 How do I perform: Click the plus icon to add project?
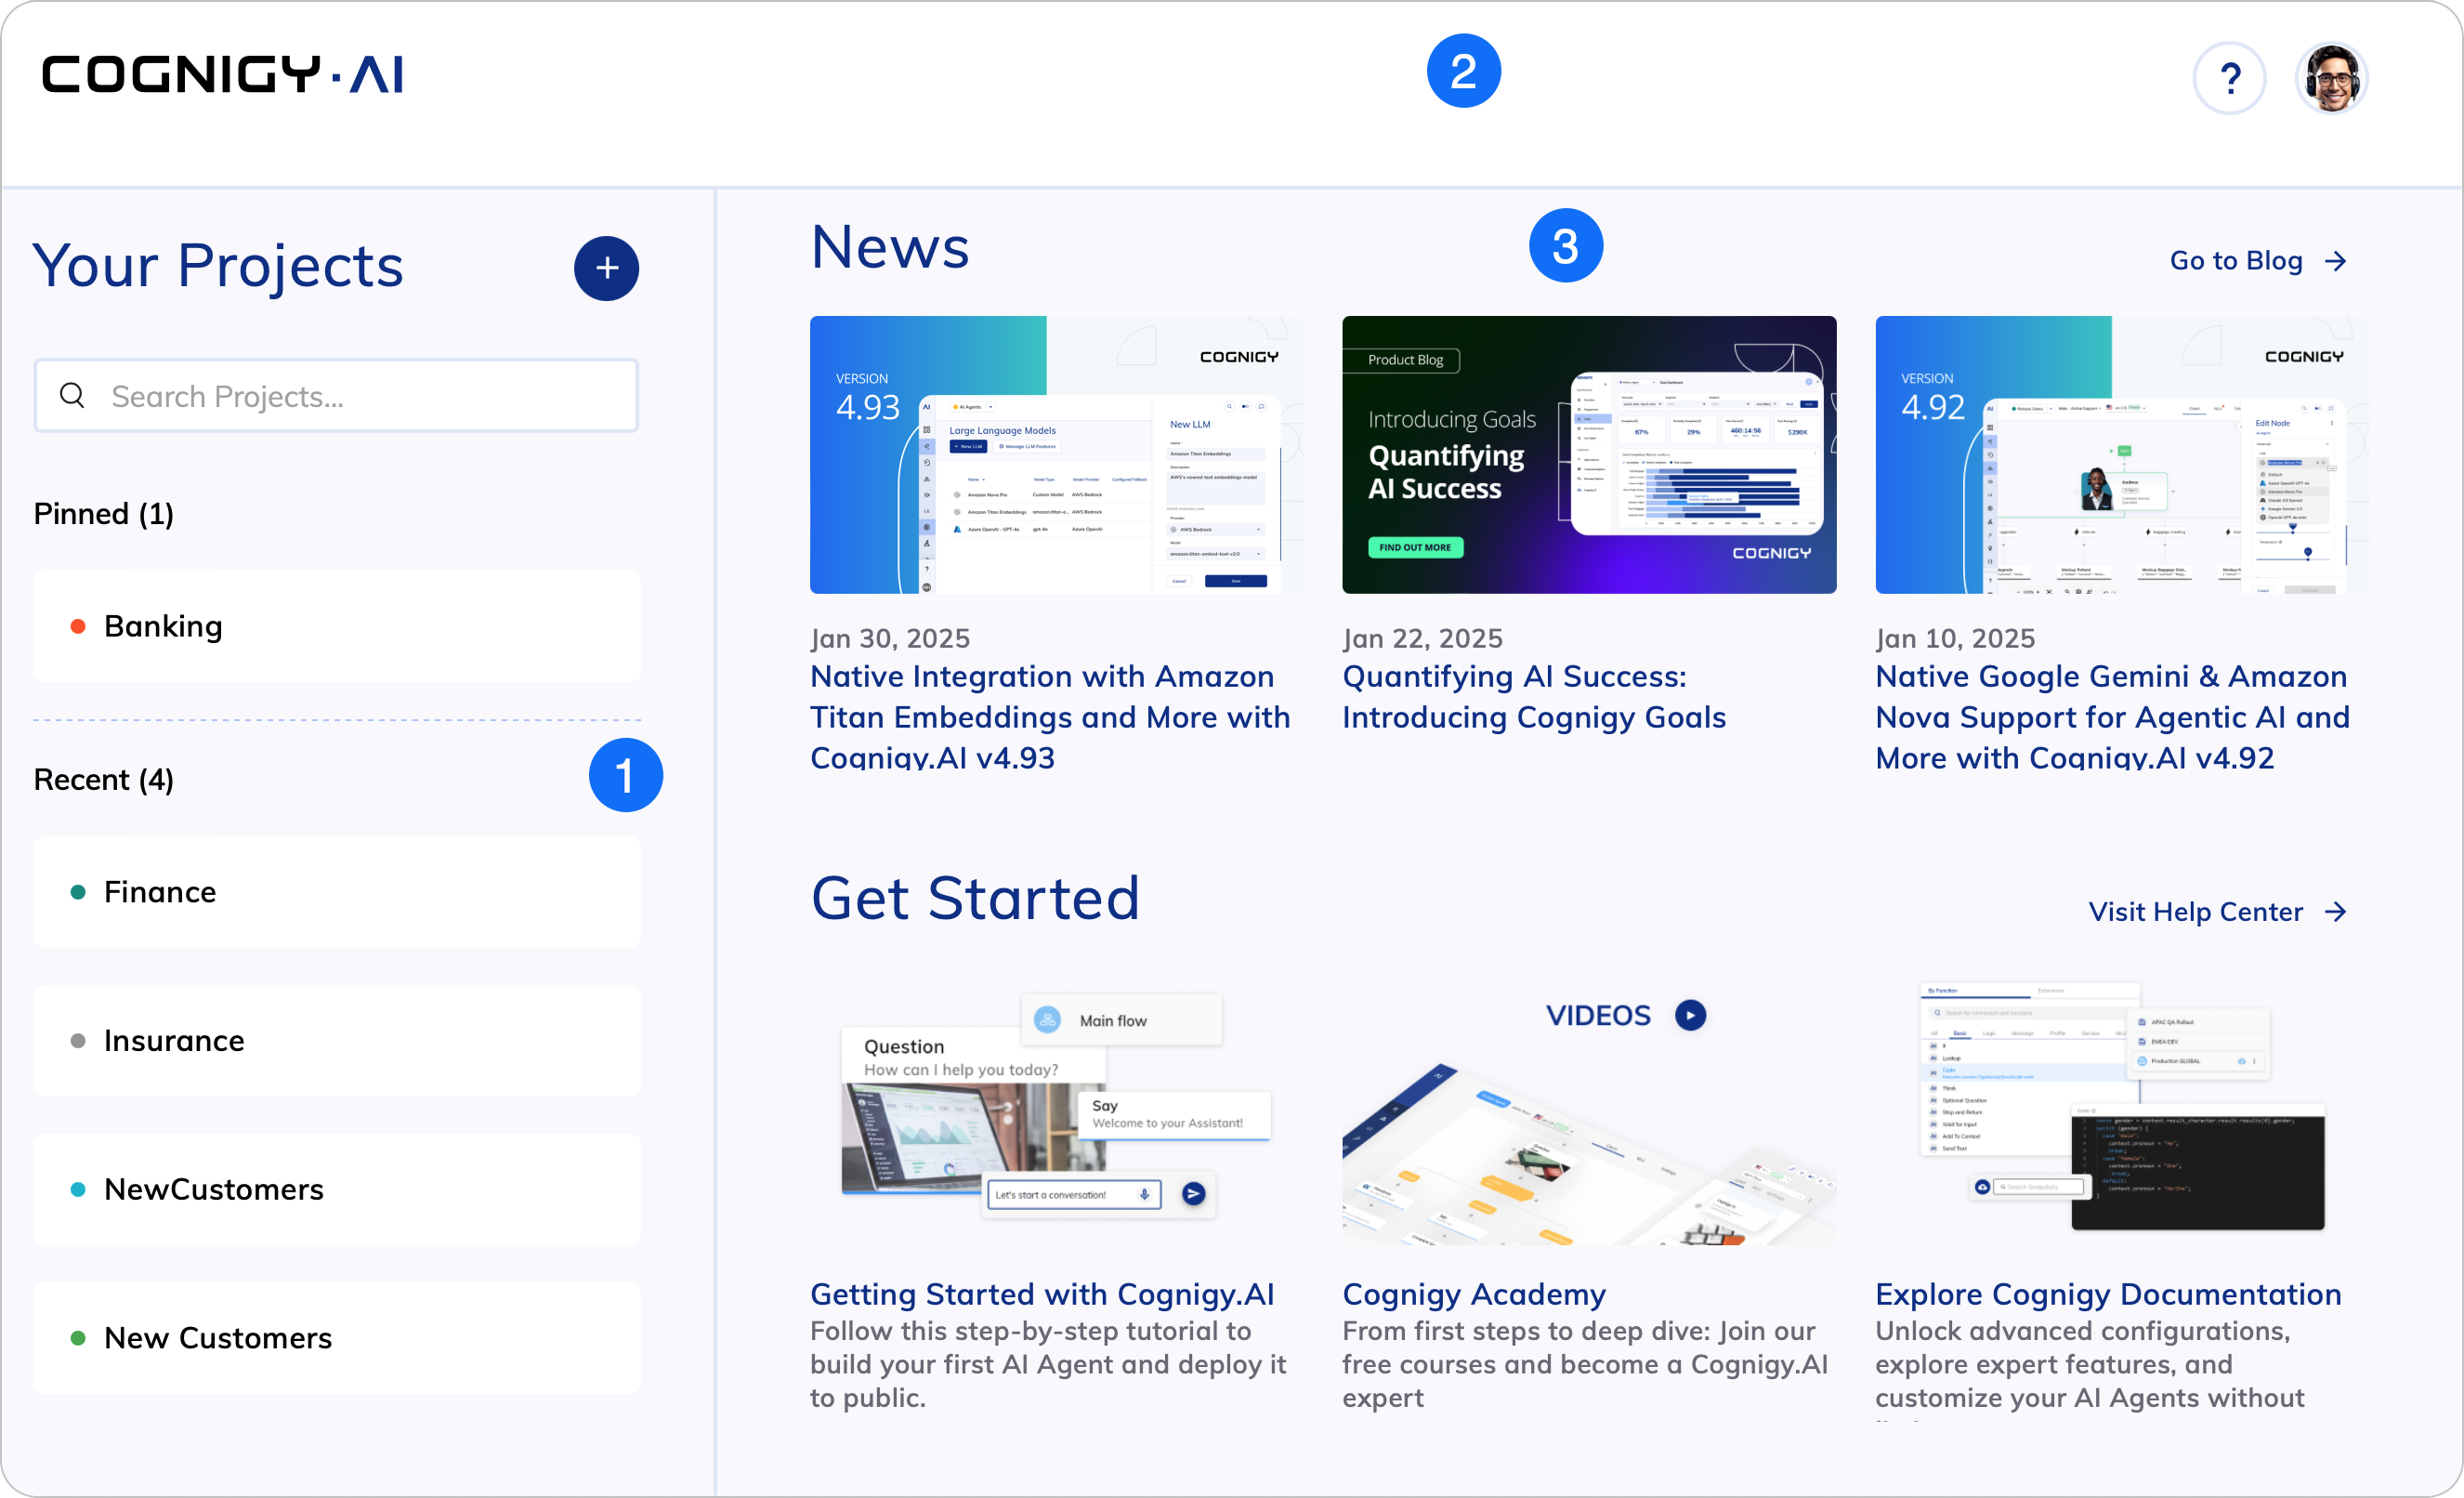pyautogui.click(x=606, y=268)
